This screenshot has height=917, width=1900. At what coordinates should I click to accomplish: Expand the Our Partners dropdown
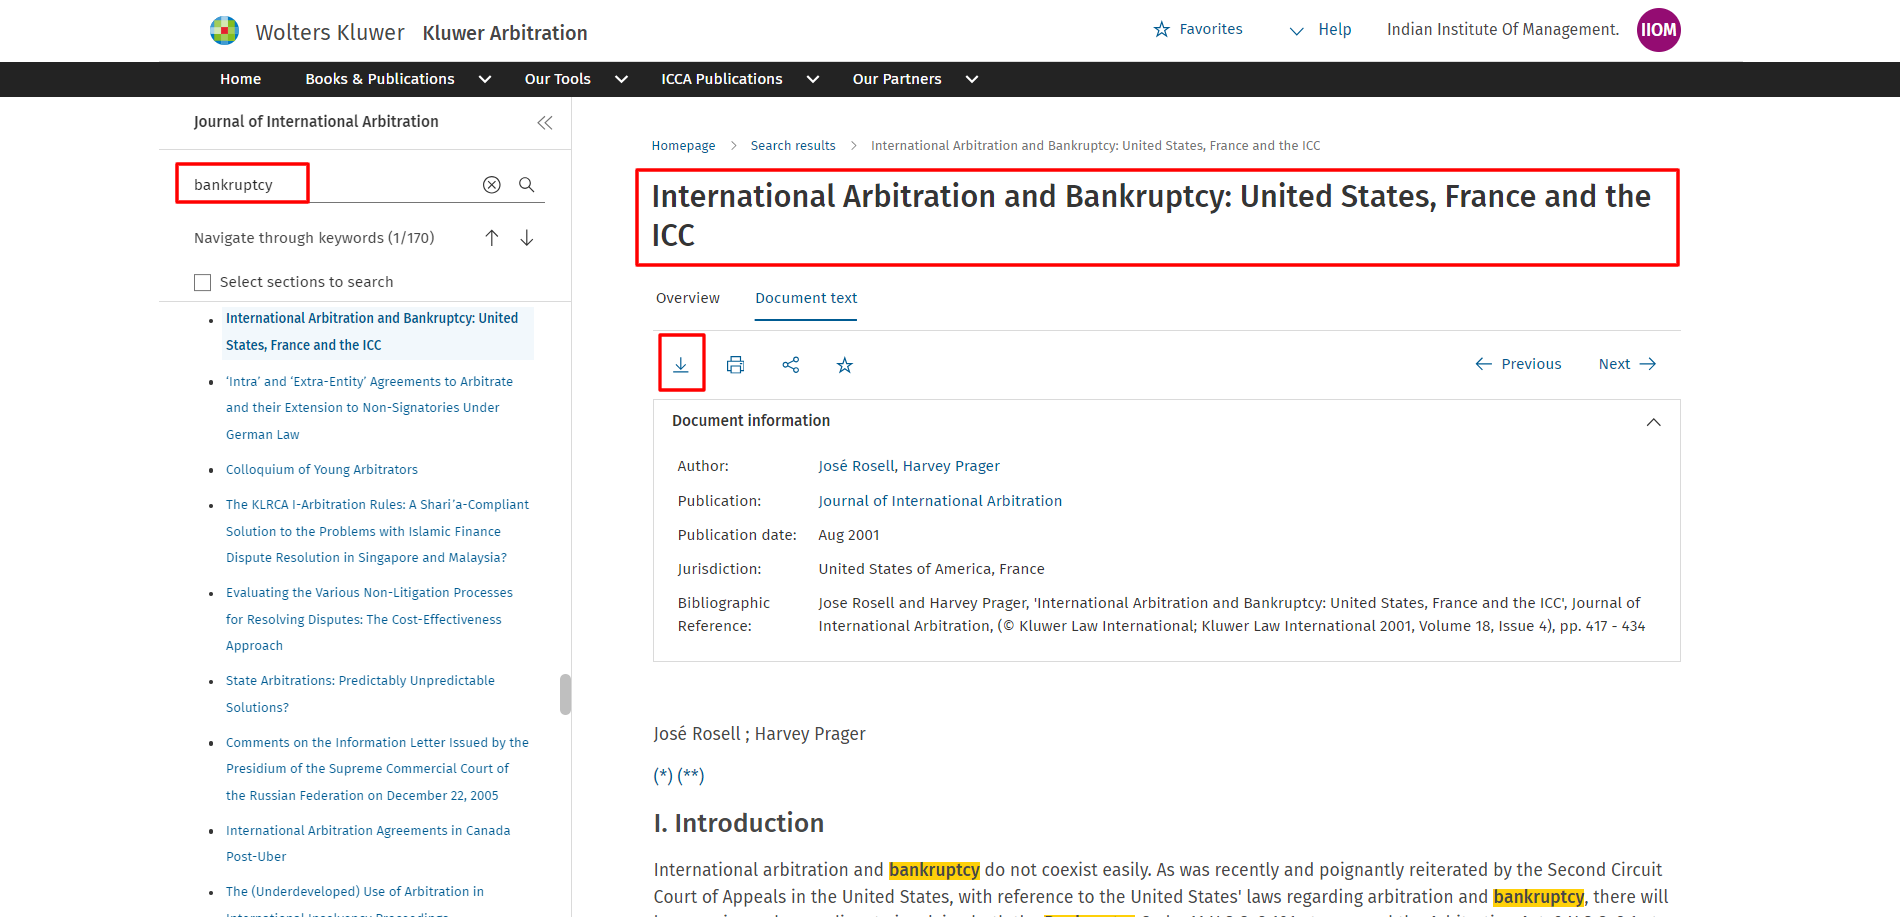coord(972,80)
